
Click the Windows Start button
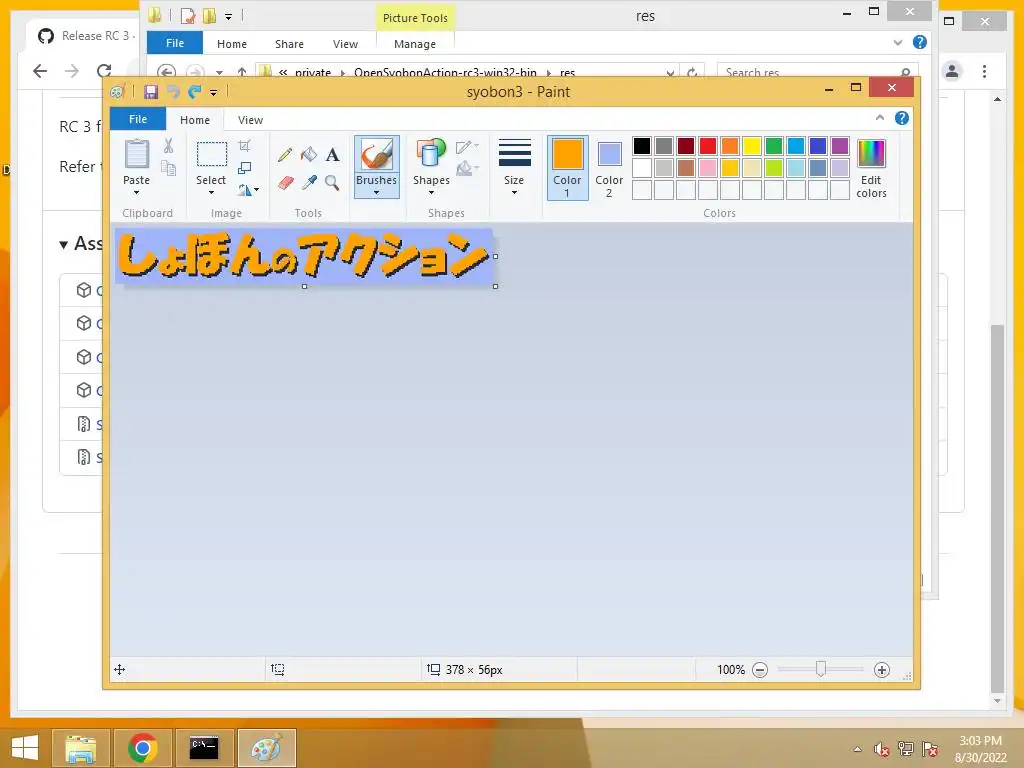tap(25, 748)
